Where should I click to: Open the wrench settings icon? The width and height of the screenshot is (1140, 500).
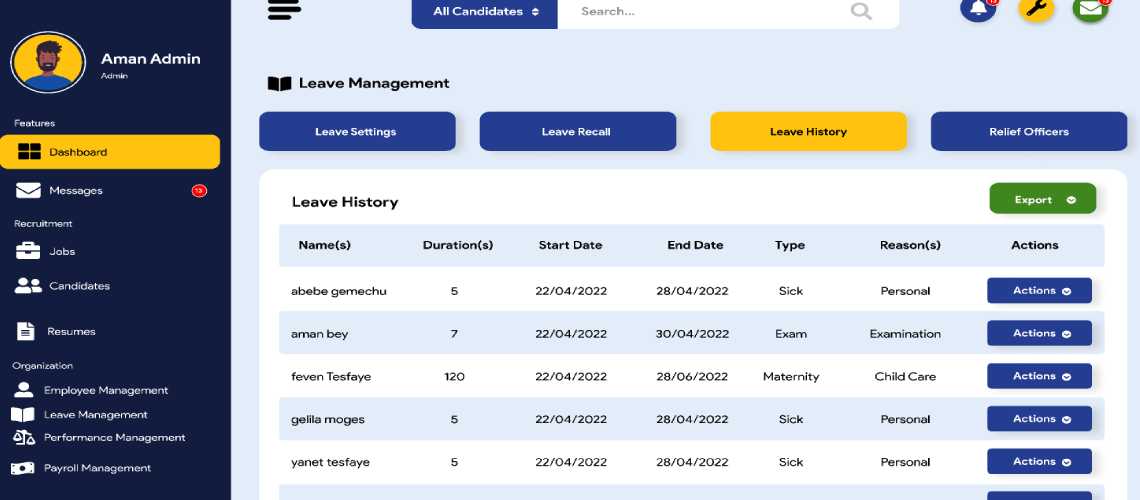[x=1035, y=9]
